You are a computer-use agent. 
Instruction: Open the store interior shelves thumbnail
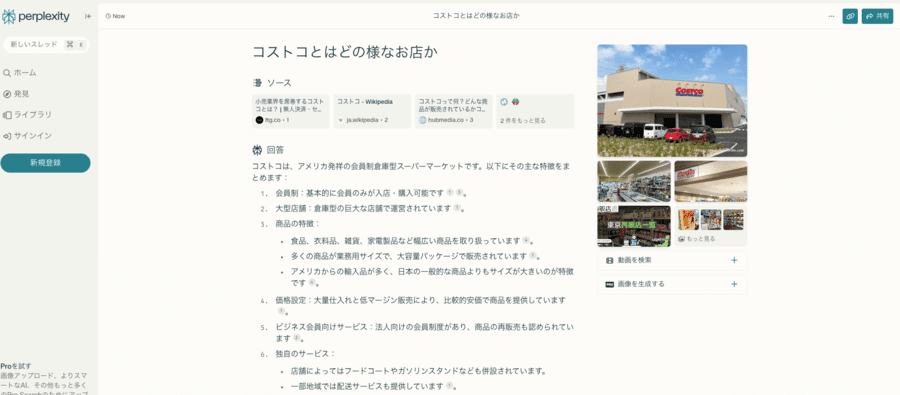tap(634, 181)
